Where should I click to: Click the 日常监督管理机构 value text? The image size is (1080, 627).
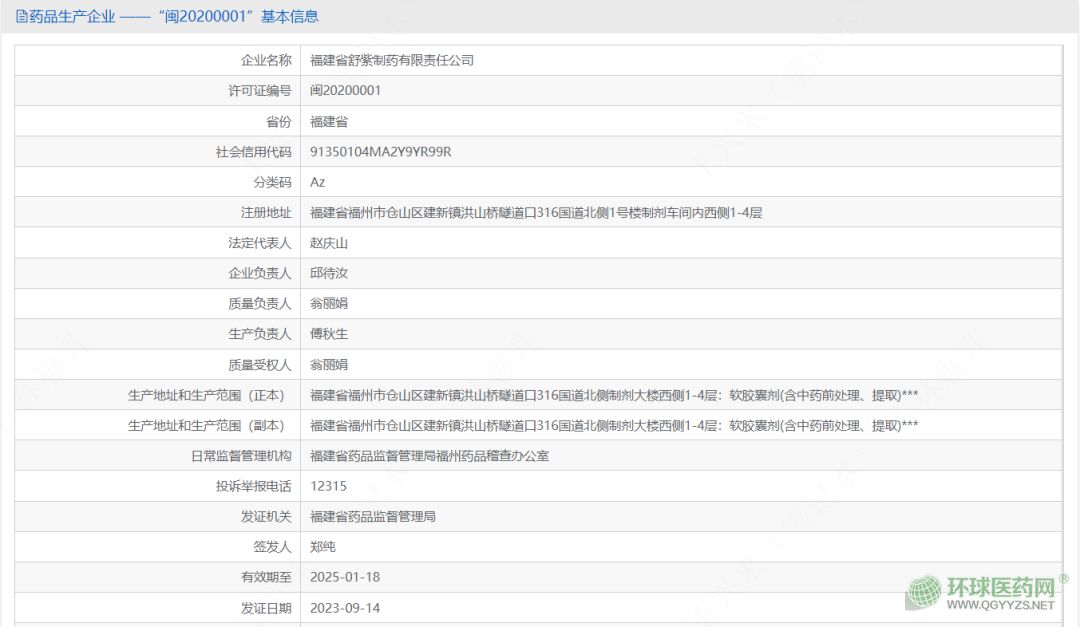point(429,456)
